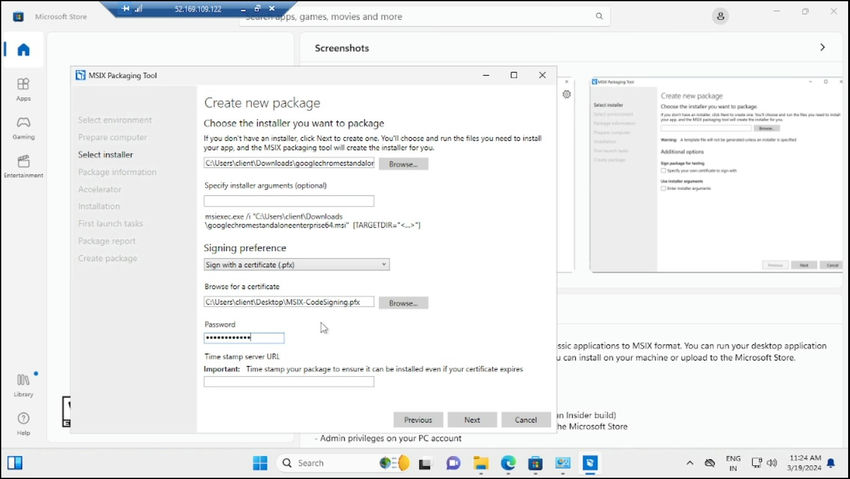Close the MSIX Packaging Tool window

542,75
